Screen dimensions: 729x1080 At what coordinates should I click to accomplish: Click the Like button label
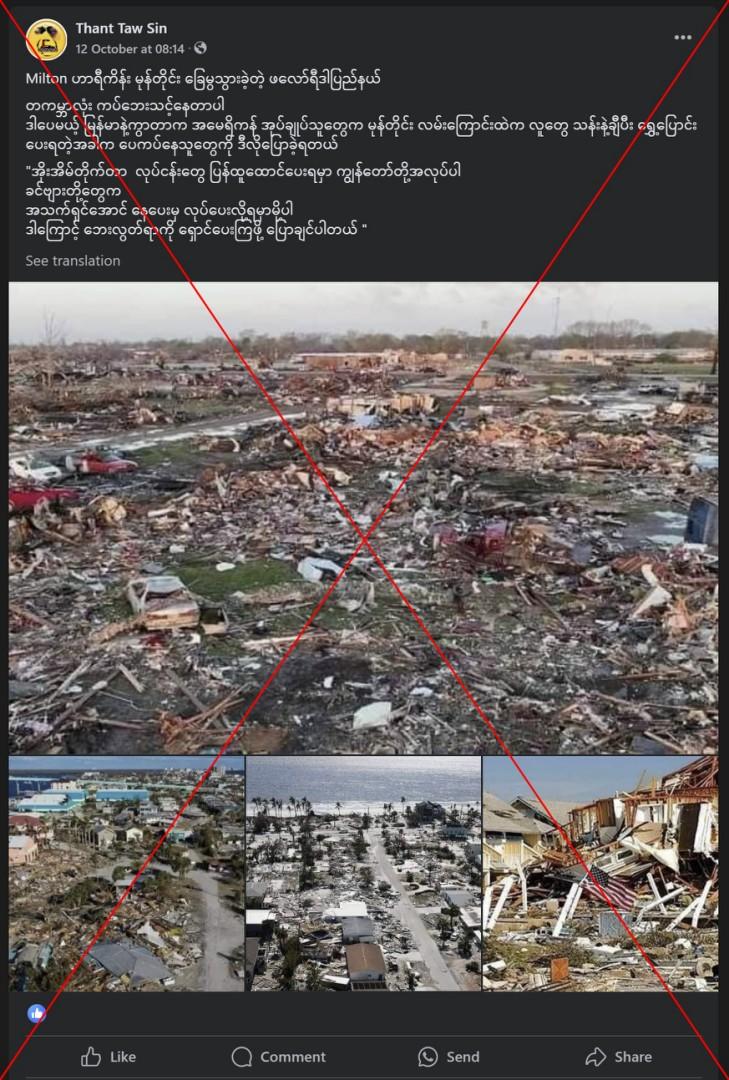click(x=123, y=1057)
